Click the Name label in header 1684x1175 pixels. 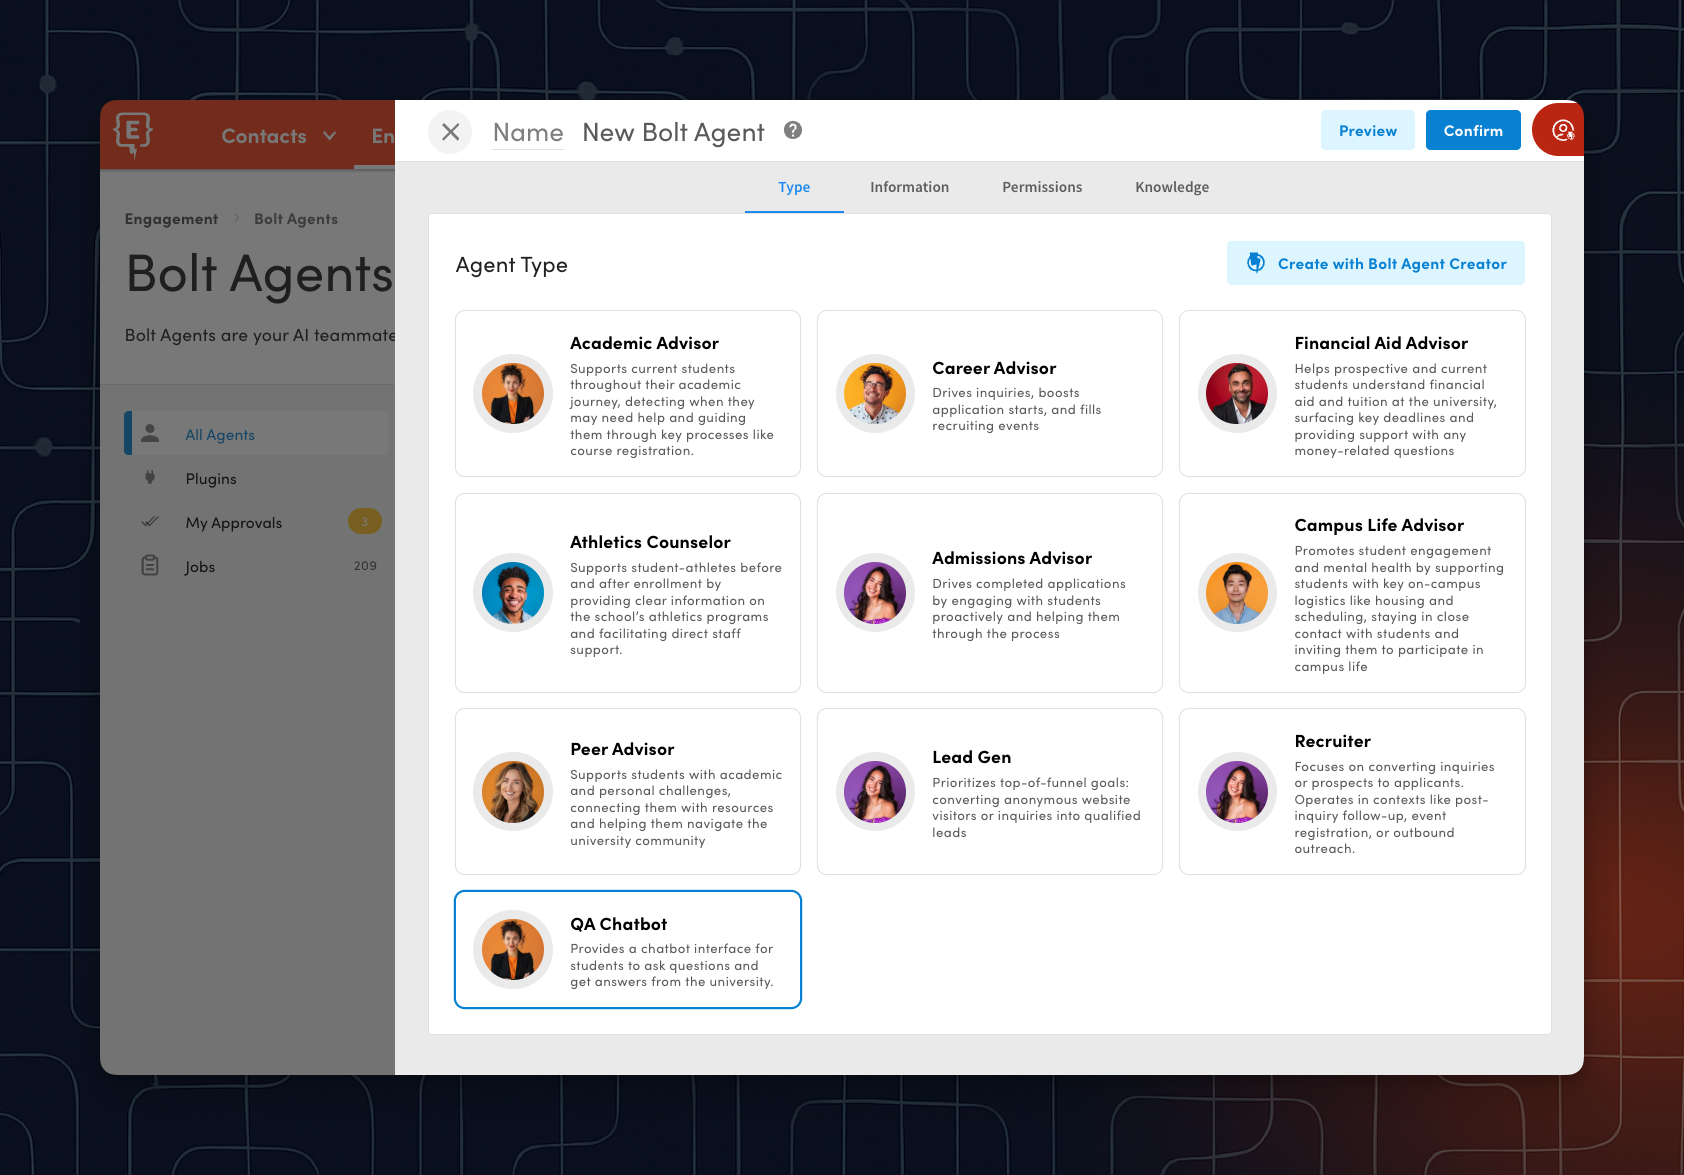528,132
